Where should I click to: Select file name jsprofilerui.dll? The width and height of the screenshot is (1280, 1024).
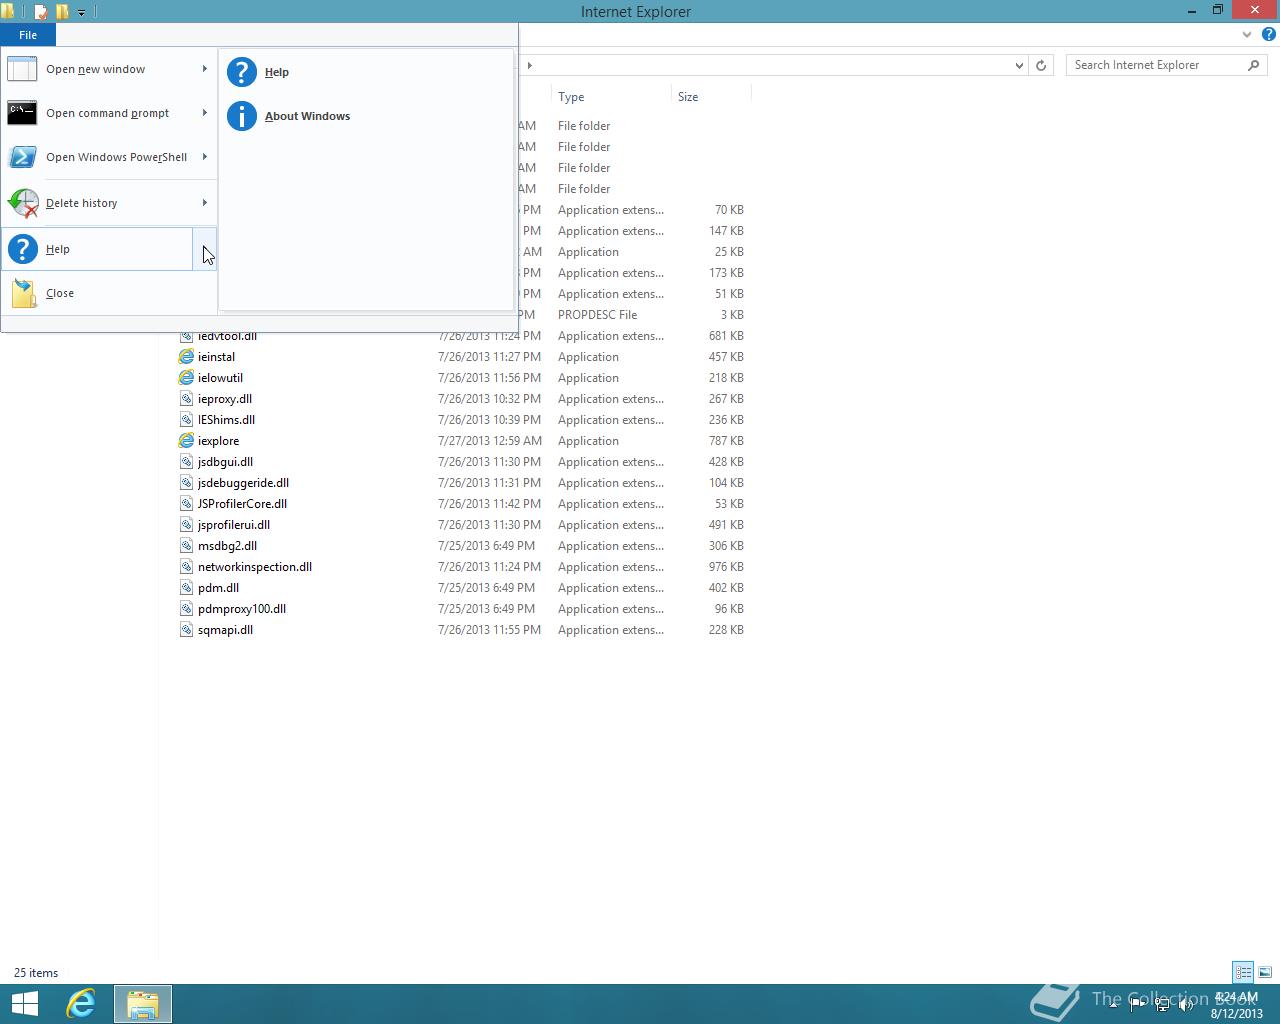click(x=234, y=525)
